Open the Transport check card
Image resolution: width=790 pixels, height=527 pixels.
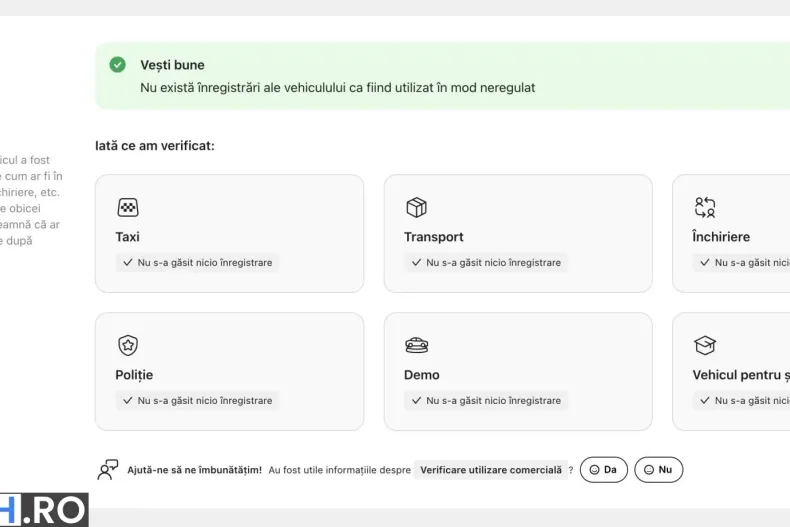[x=518, y=233]
